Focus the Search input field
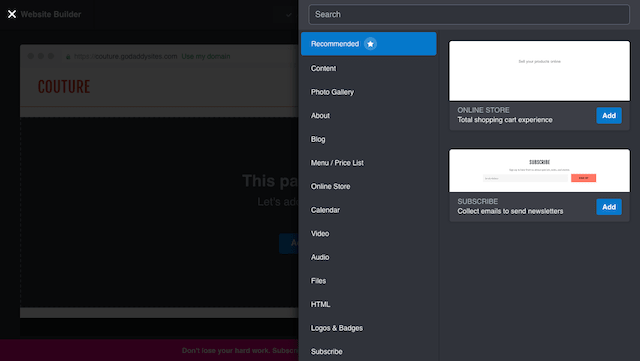The height and width of the screenshot is (361, 640). click(x=469, y=14)
